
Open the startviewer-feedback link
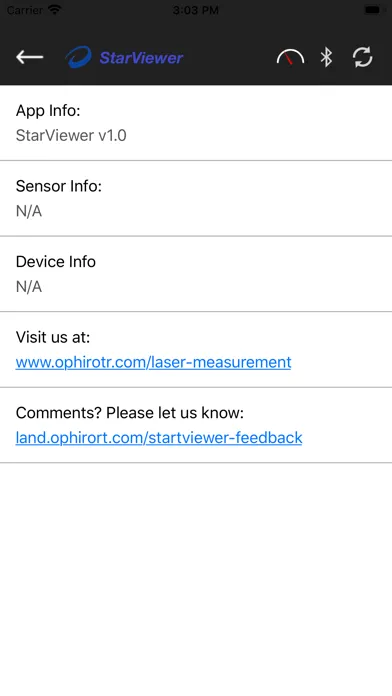[x=159, y=438]
